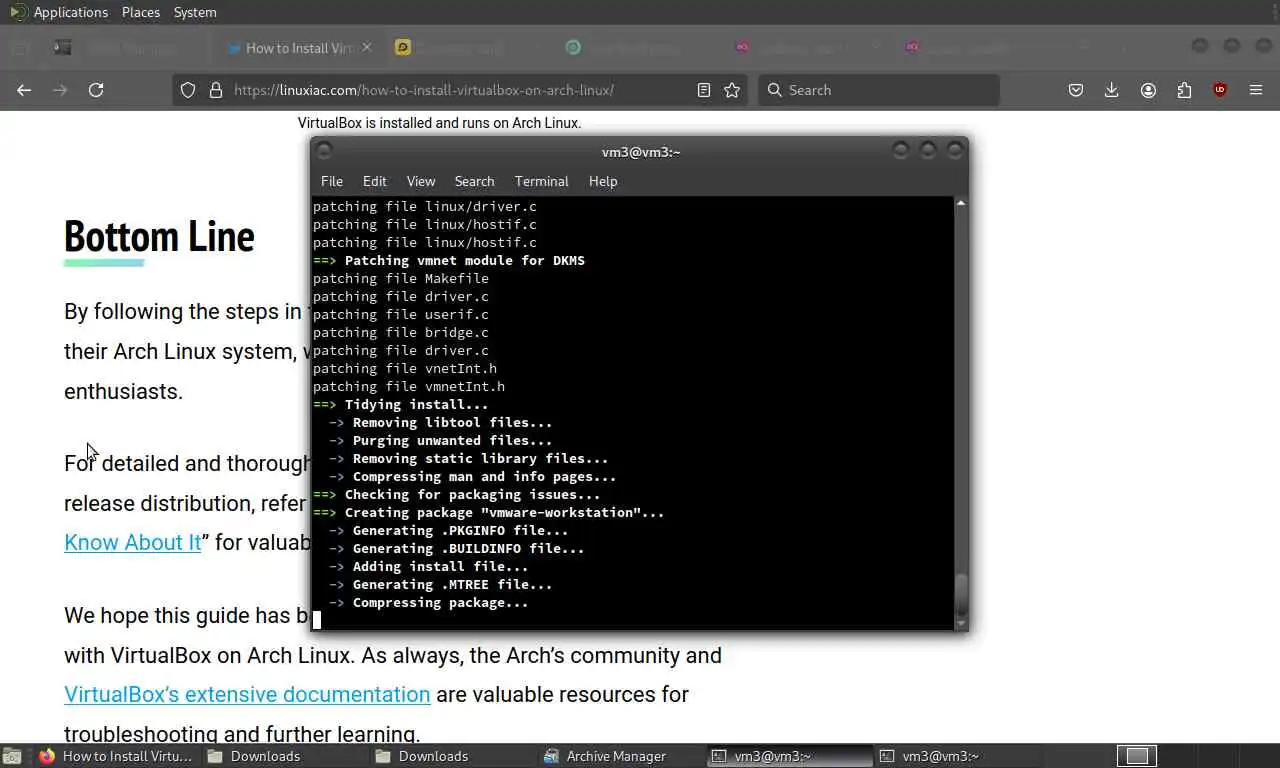Open the Firefox downloads arrow
This screenshot has width=1280, height=768.
(x=1111, y=90)
